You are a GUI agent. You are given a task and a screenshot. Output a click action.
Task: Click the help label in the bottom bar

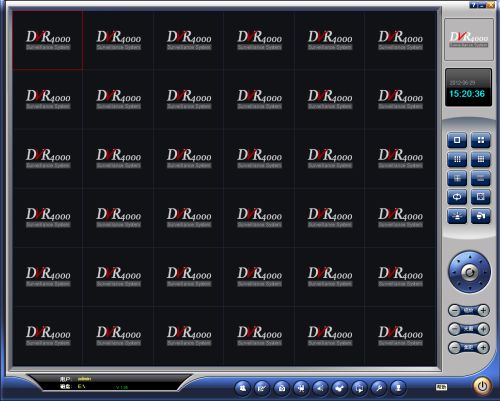click(x=441, y=387)
